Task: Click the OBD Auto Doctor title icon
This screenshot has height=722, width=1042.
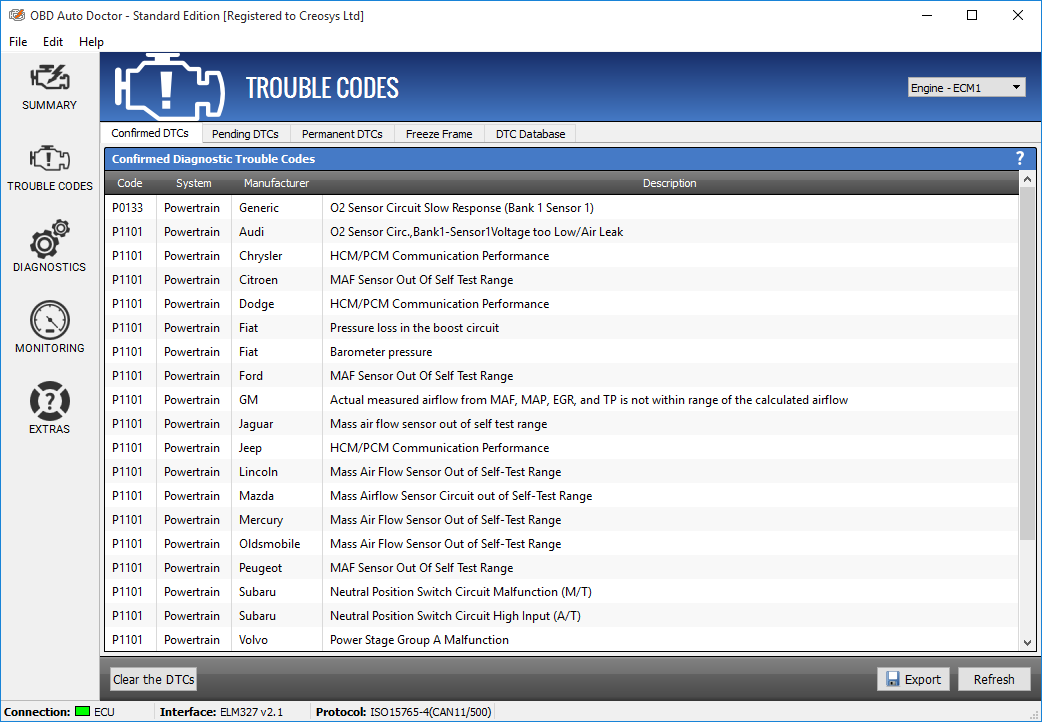Action: click(17, 15)
